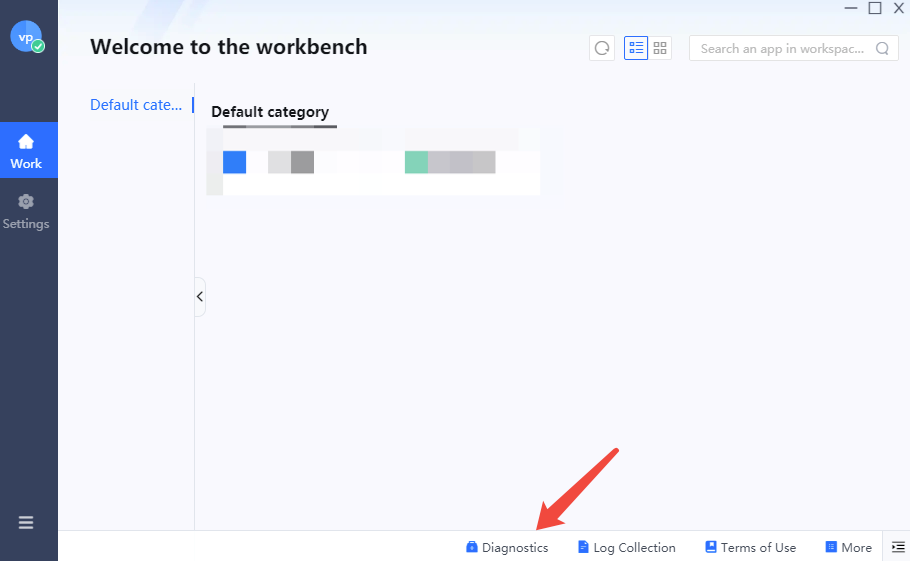Switch to grid view layout
Viewport: 910px width, 561px height.
pos(660,48)
